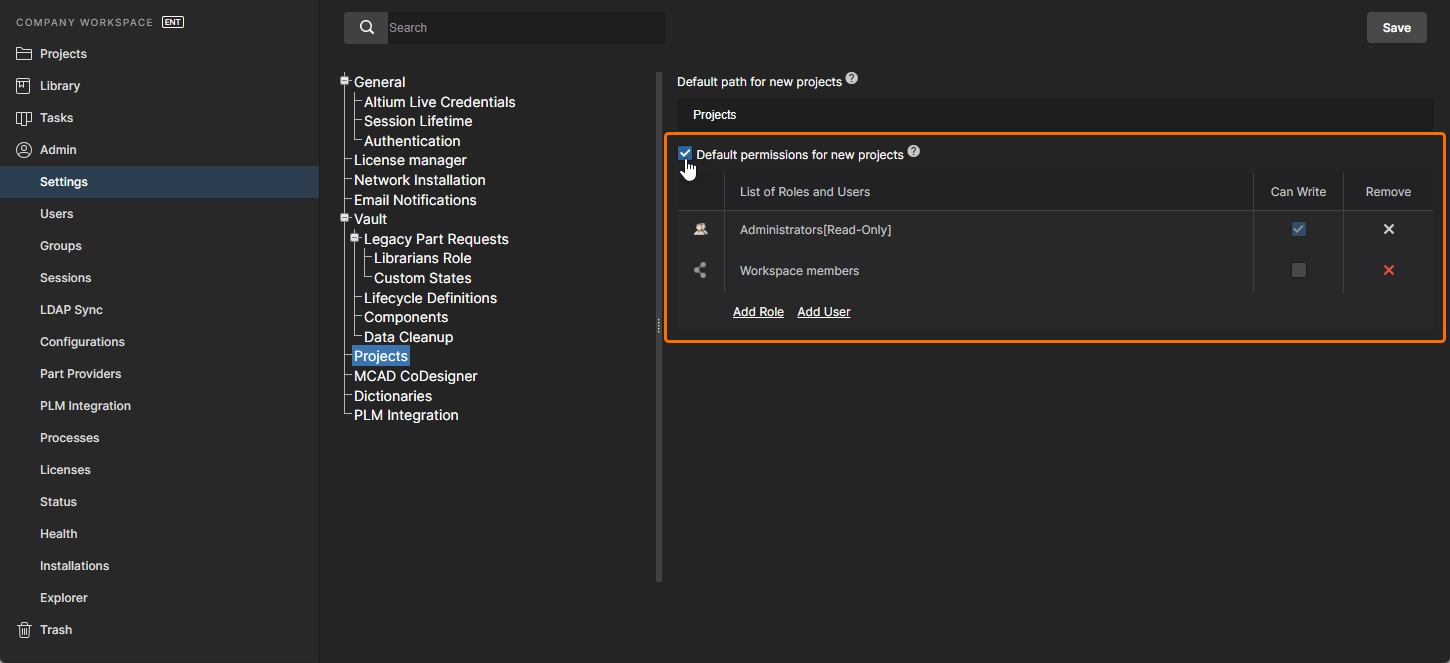
Task: Open Users in the Admin menu
Action: coord(57,214)
